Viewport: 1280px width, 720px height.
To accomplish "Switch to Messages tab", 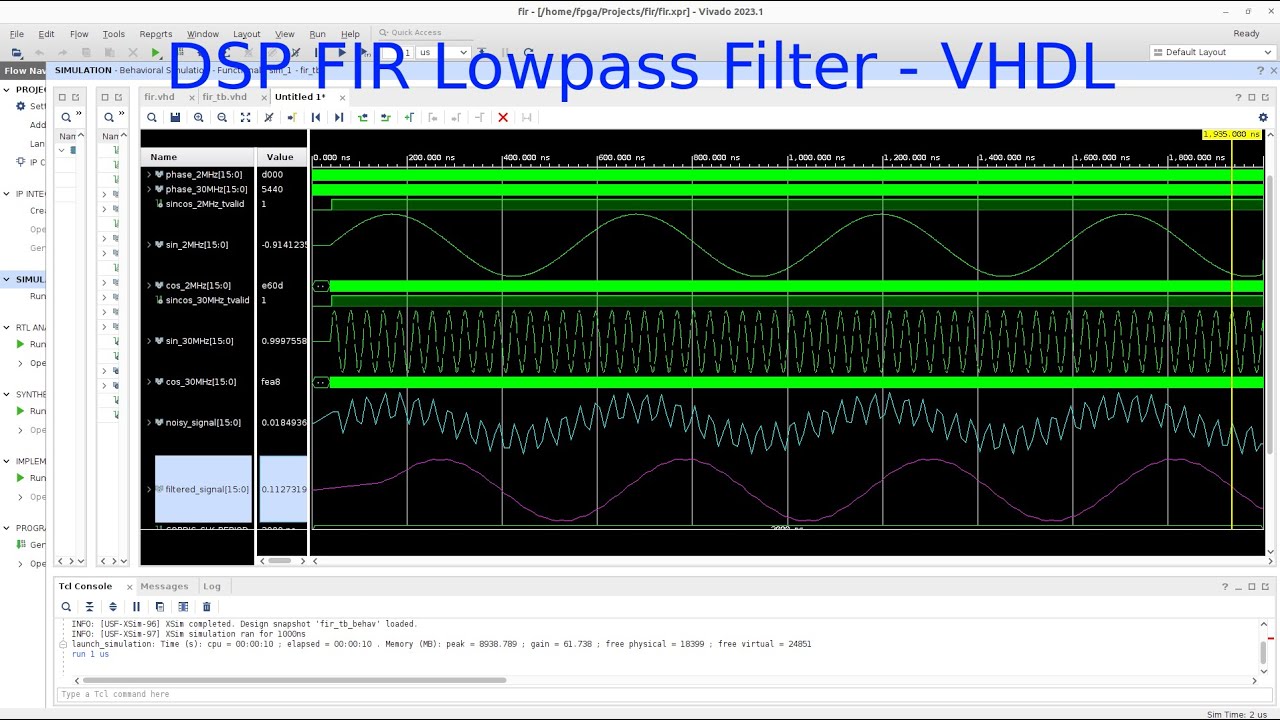I will 164,586.
